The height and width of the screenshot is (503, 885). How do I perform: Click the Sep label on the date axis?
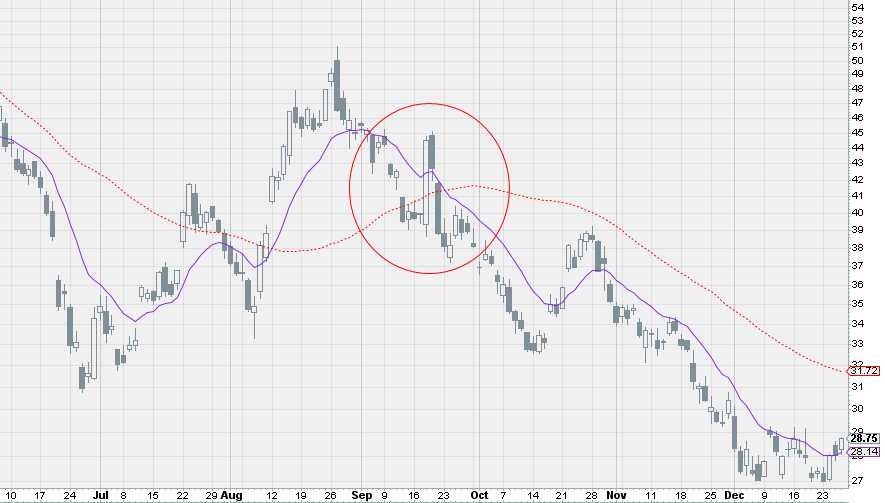(363, 494)
